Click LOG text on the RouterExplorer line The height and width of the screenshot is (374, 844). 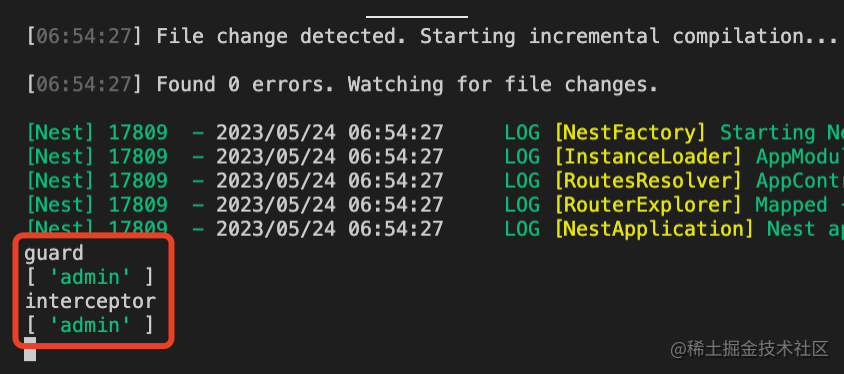(x=522, y=205)
